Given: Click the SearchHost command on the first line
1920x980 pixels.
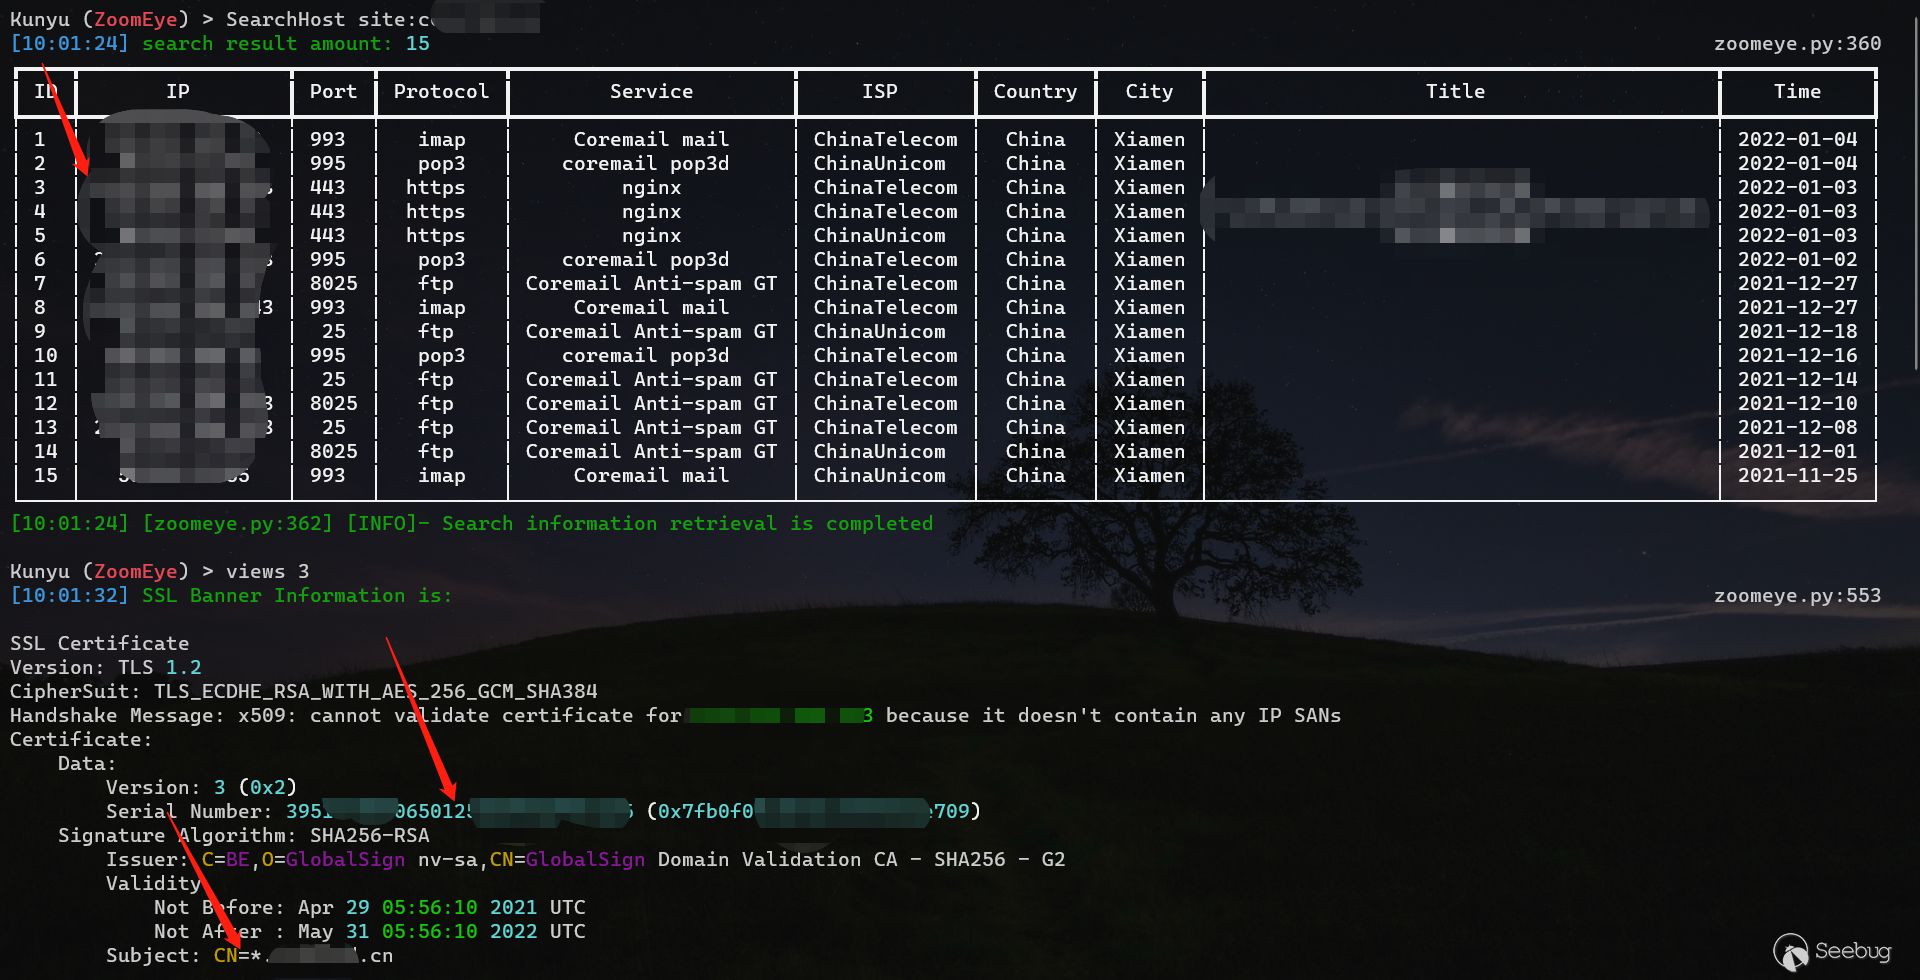Looking at the screenshot, I should tap(285, 20).
